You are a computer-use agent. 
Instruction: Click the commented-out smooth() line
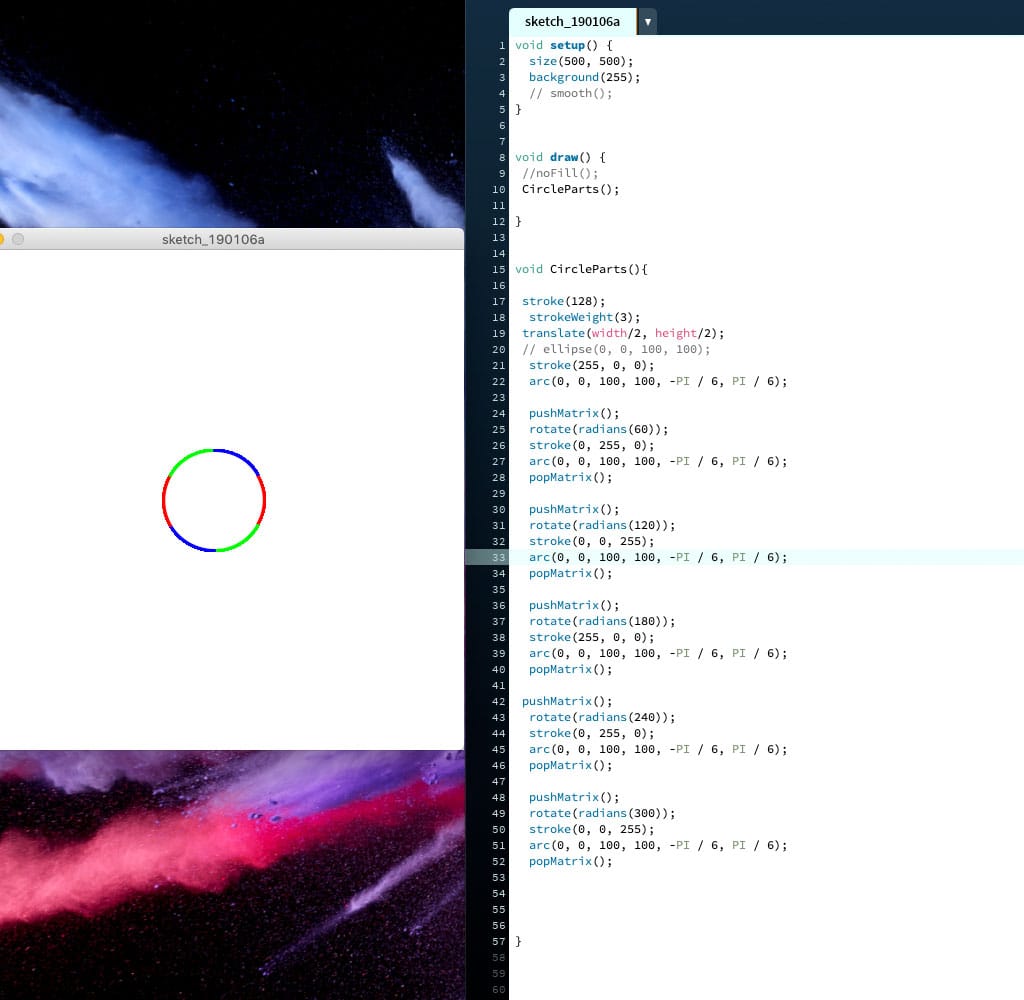tap(570, 93)
